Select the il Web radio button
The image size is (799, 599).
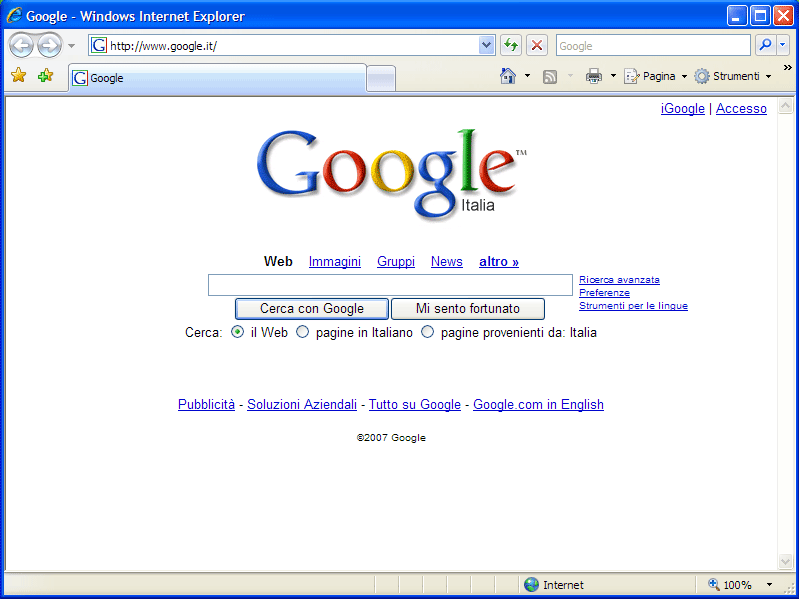[237, 332]
